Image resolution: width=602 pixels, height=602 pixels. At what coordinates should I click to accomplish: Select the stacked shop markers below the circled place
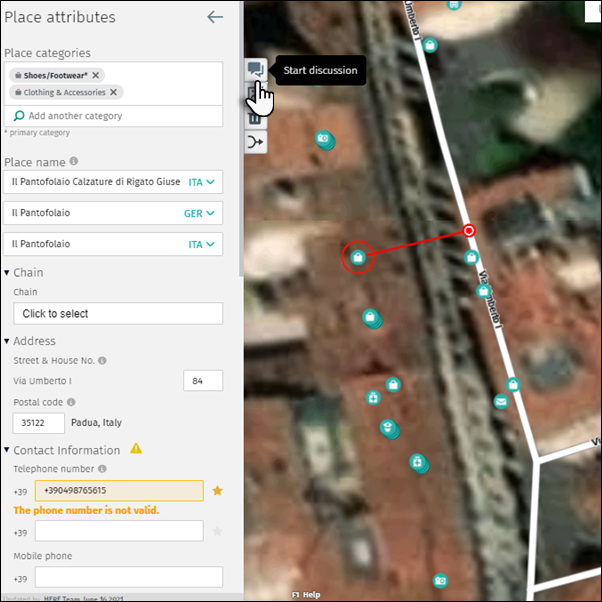click(x=371, y=318)
